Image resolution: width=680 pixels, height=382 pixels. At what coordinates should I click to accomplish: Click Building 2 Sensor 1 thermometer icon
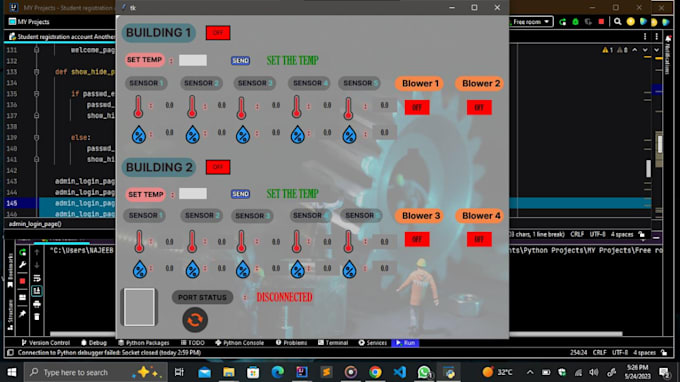point(139,241)
